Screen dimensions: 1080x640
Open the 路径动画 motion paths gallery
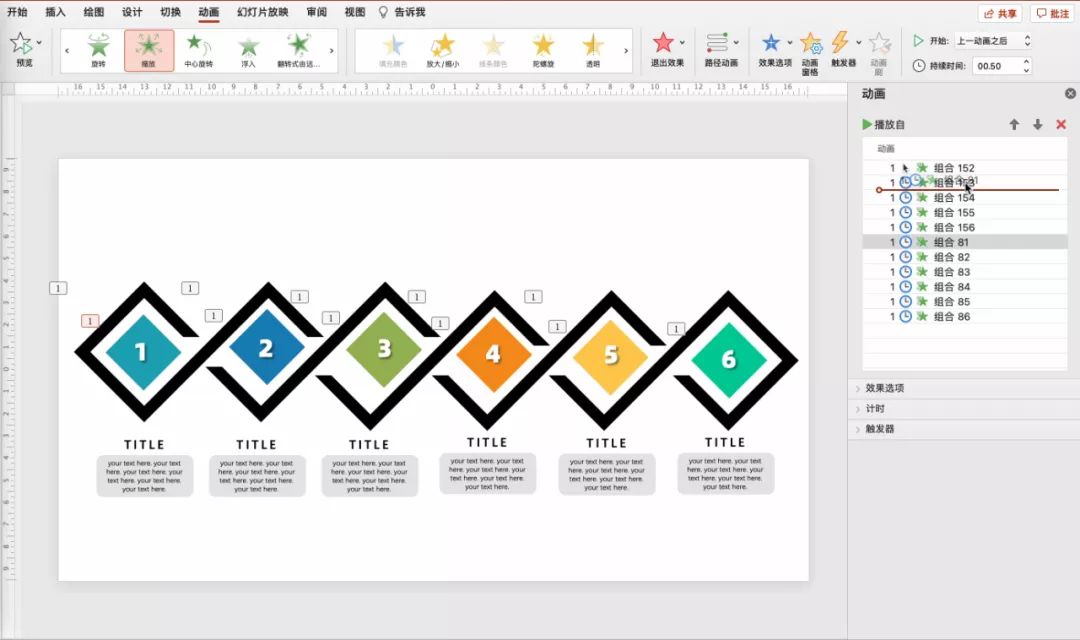coord(717,43)
